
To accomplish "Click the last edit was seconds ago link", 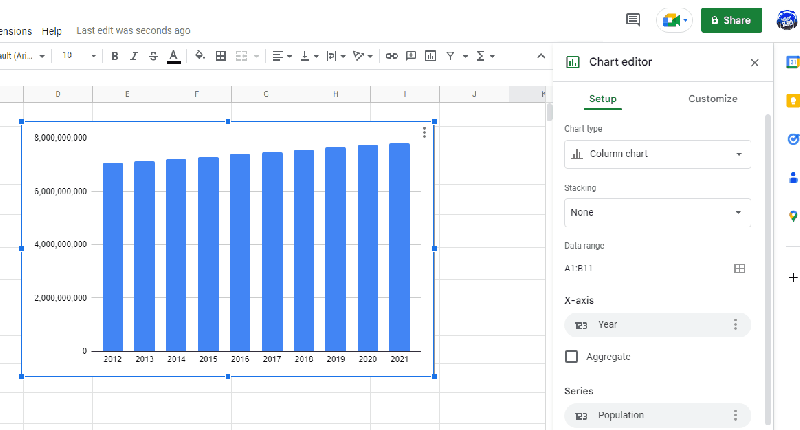I will (133, 31).
